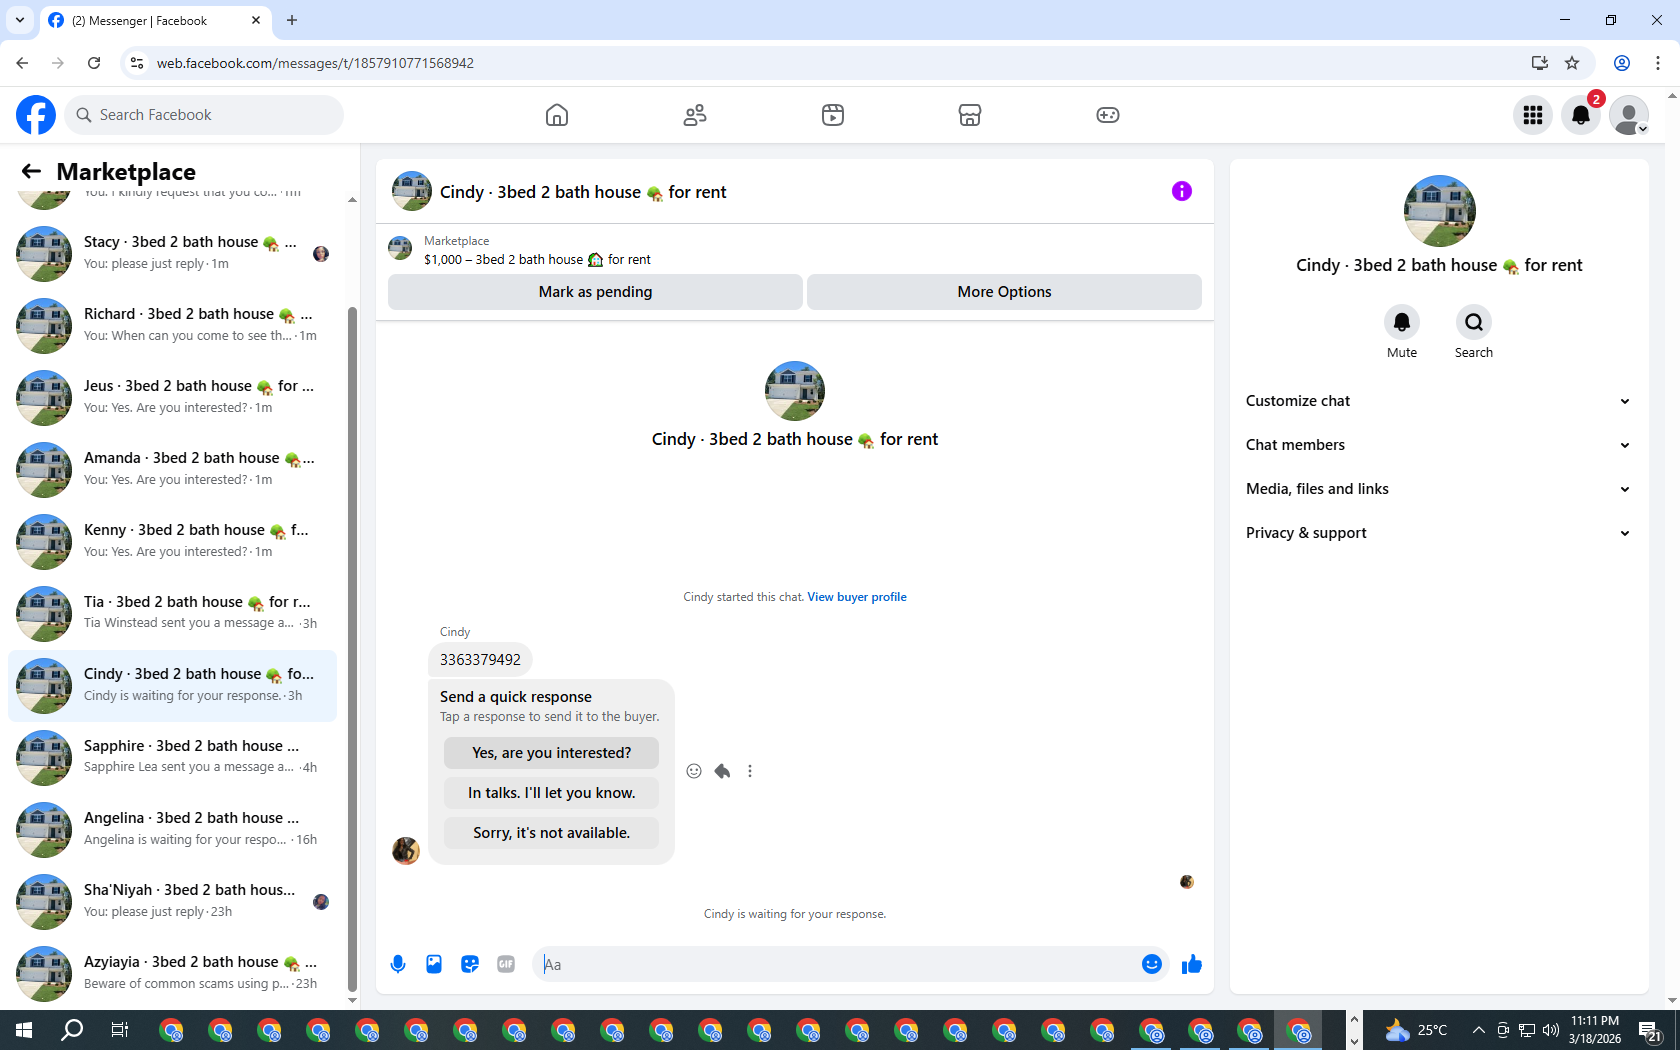The width and height of the screenshot is (1680, 1050).
Task: Expand Customize chat section
Action: (x=1439, y=401)
